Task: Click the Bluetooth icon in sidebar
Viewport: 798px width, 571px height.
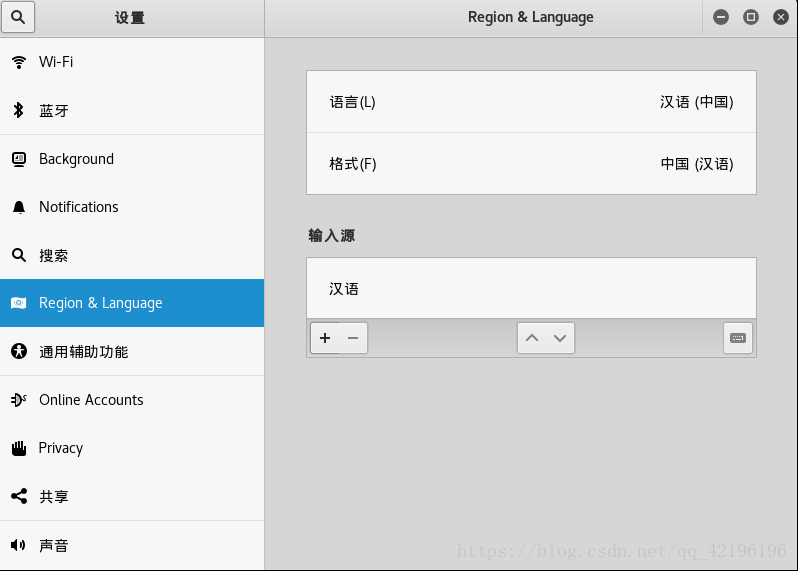Action: coord(19,110)
